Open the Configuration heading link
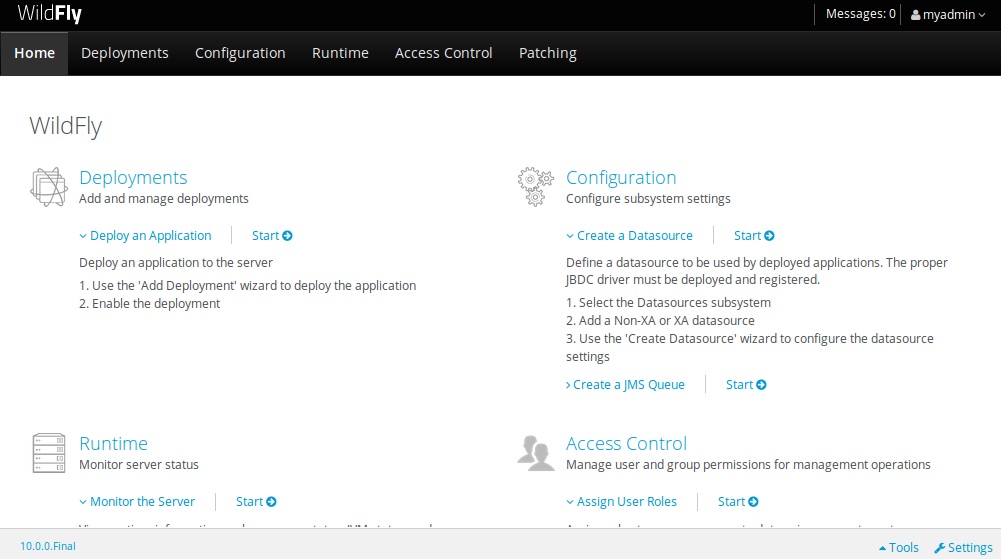This screenshot has width=1001, height=559. [x=621, y=177]
